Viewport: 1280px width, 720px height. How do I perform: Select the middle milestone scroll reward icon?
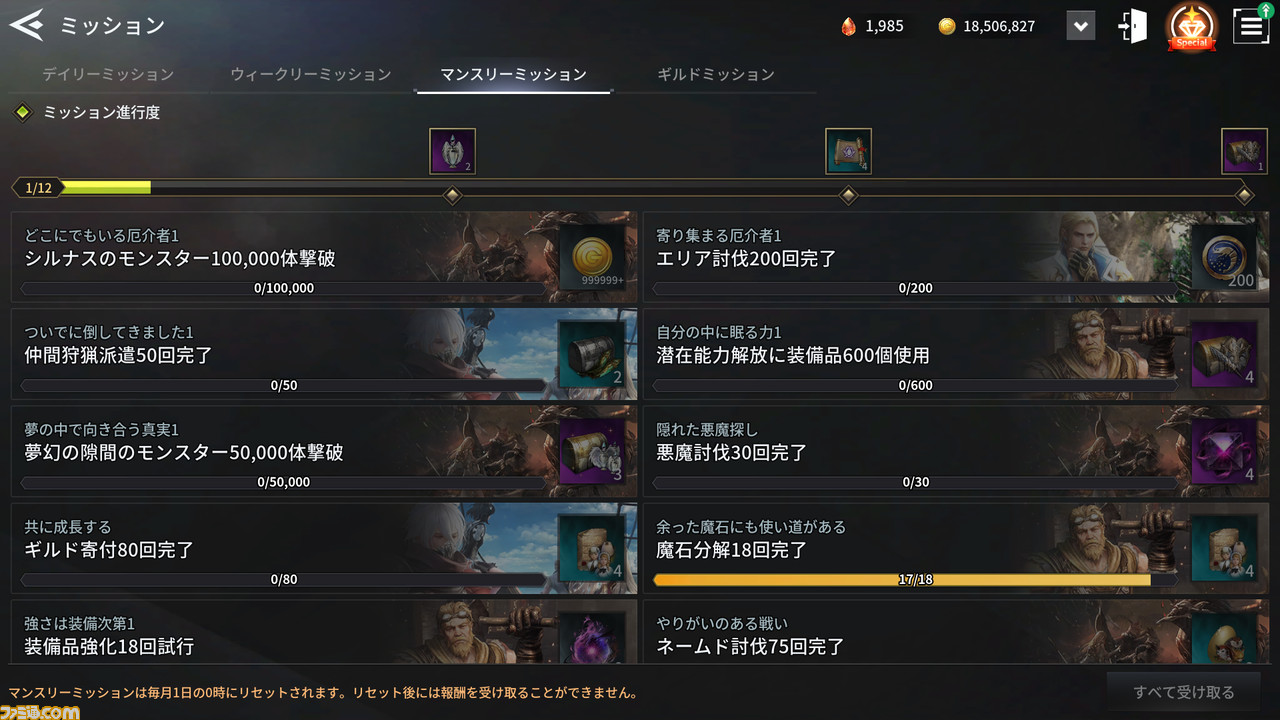click(848, 151)
